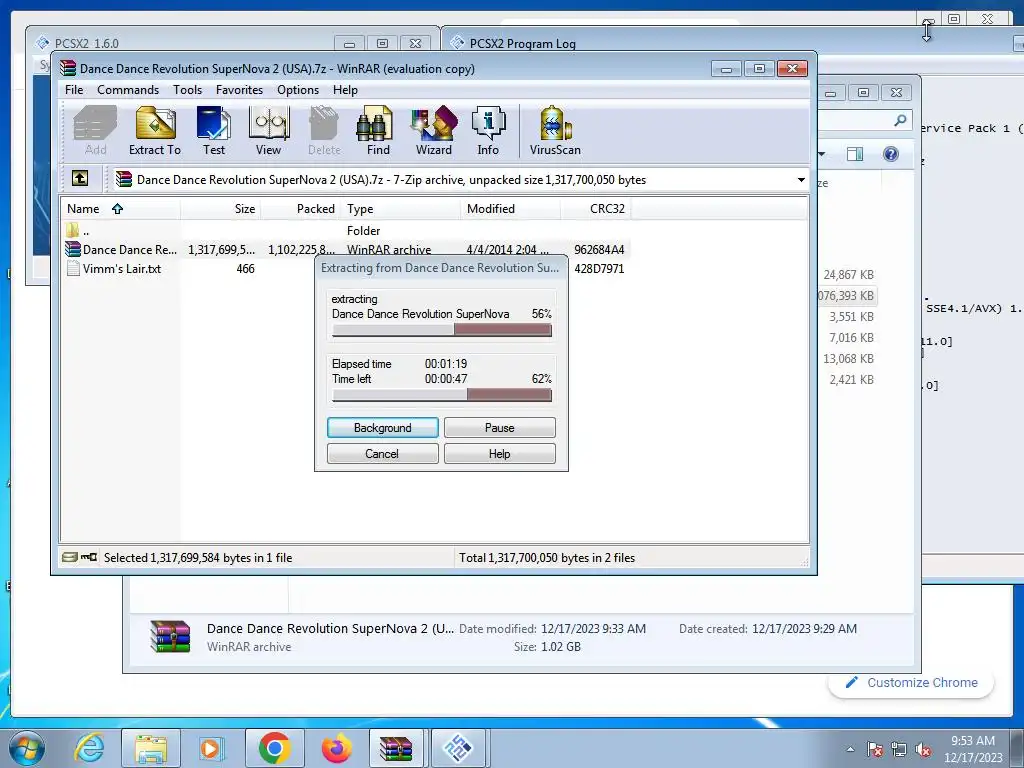
Task: Click the network tray icon
Action: click(x=899, y=750)
